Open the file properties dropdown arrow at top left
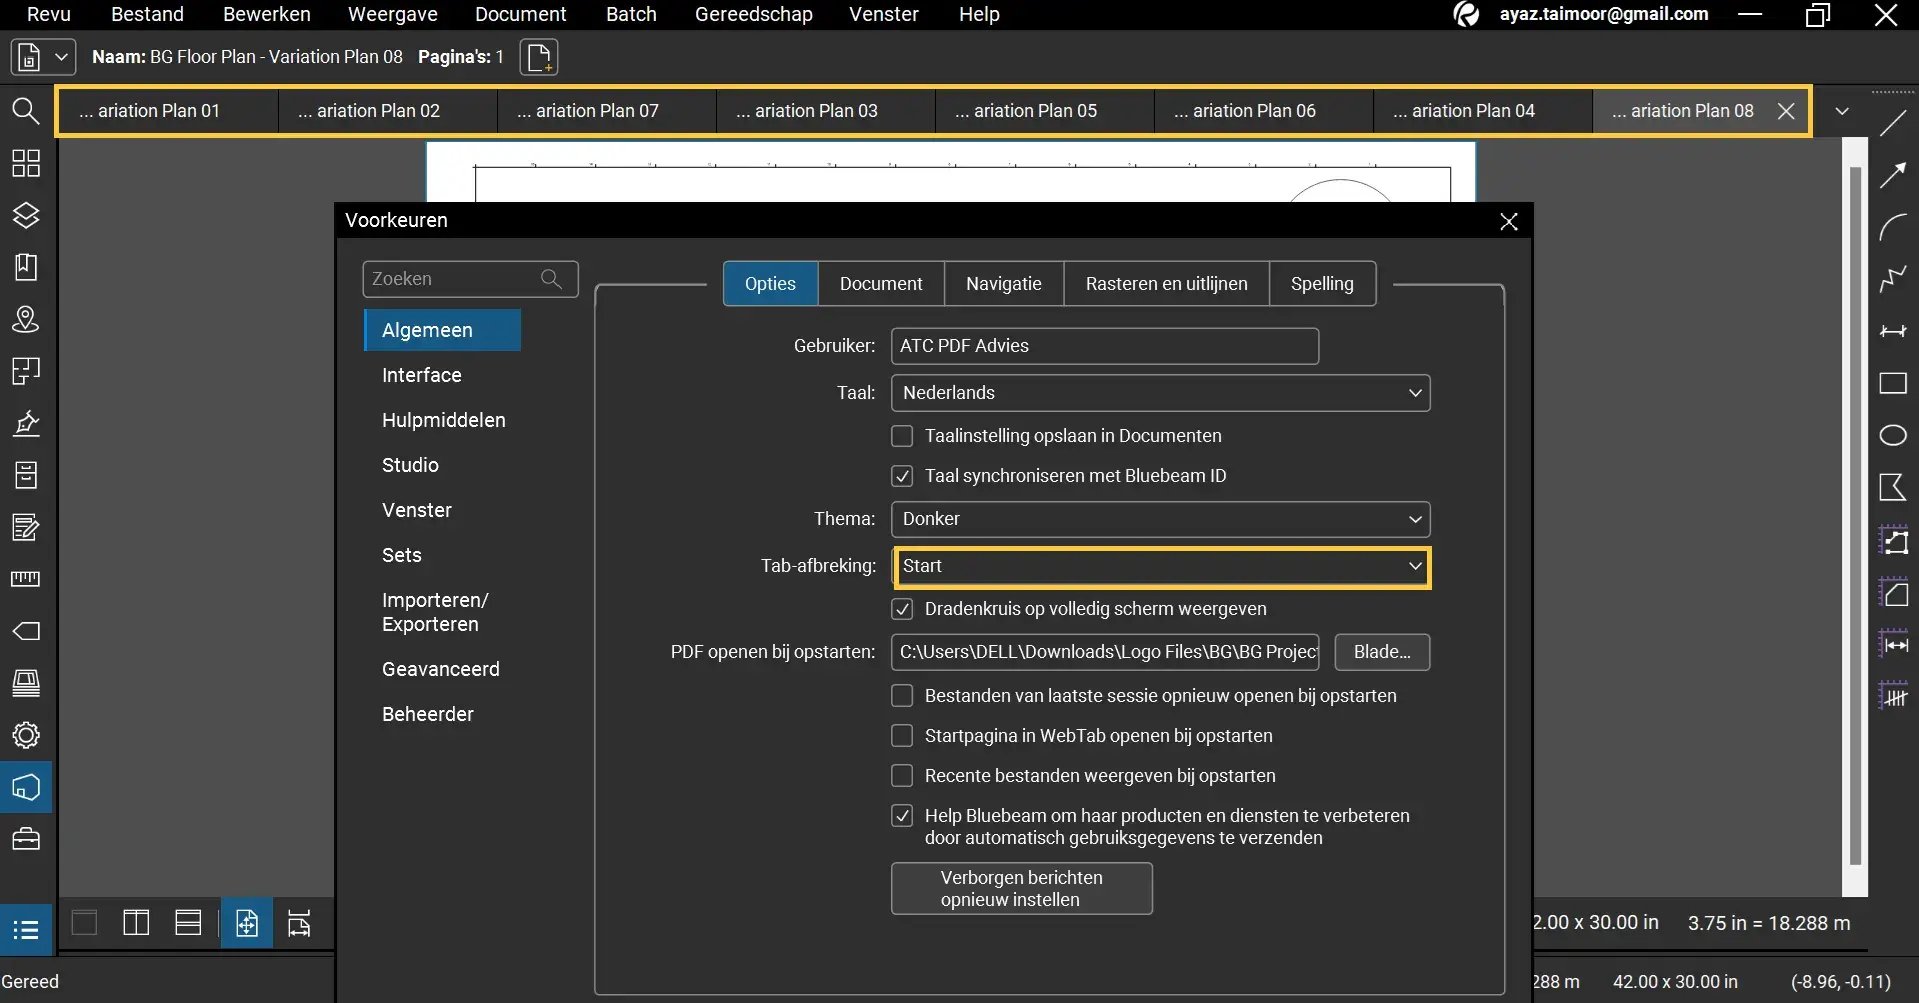 pyautogui.click(x=61, y=57)
